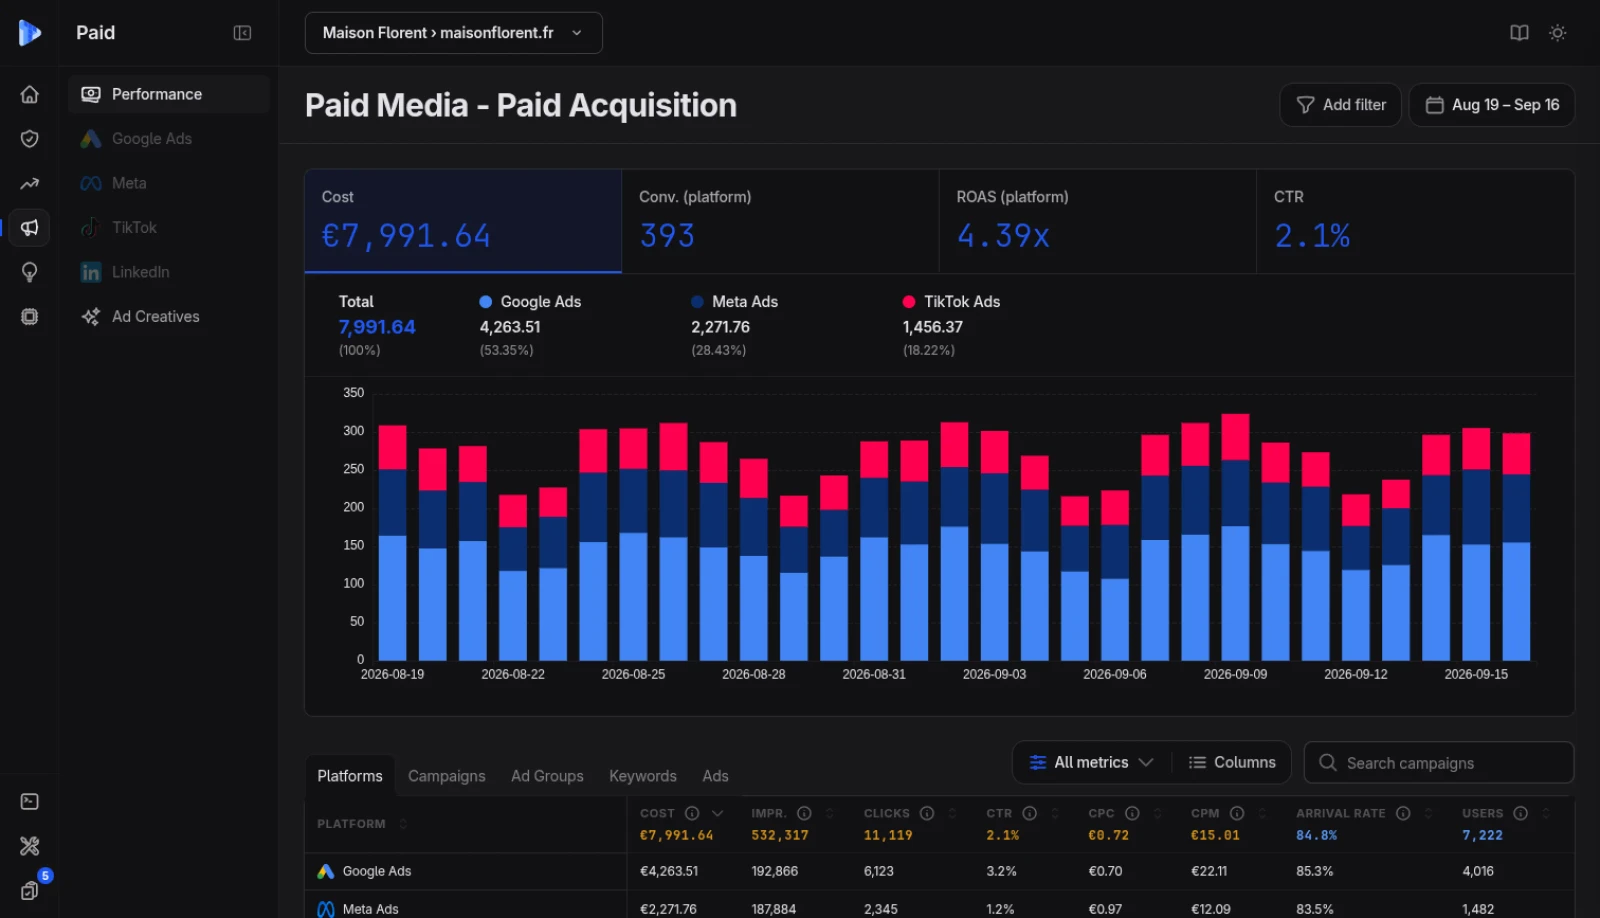The height and width of the screenshot is (918, 1600).
Task: Open the book documentation icon
Action: pyautogui.click(x=1519, y=33)
